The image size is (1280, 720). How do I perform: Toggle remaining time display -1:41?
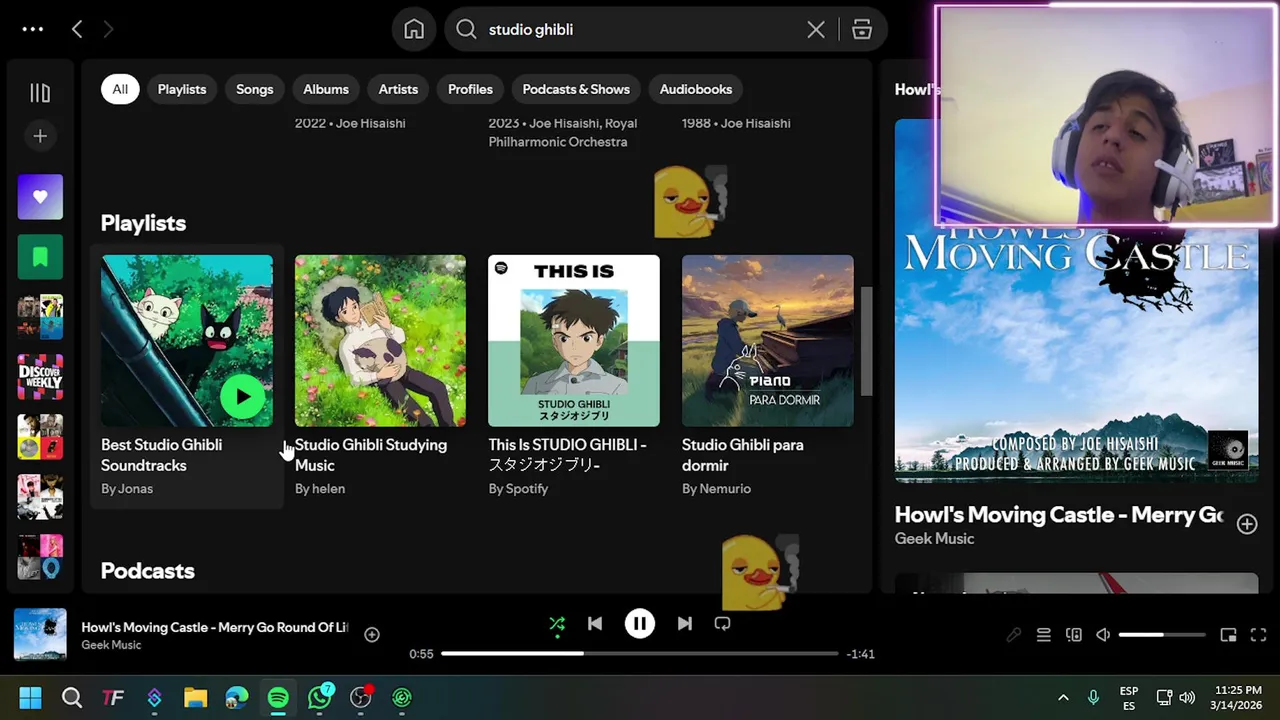861,654
